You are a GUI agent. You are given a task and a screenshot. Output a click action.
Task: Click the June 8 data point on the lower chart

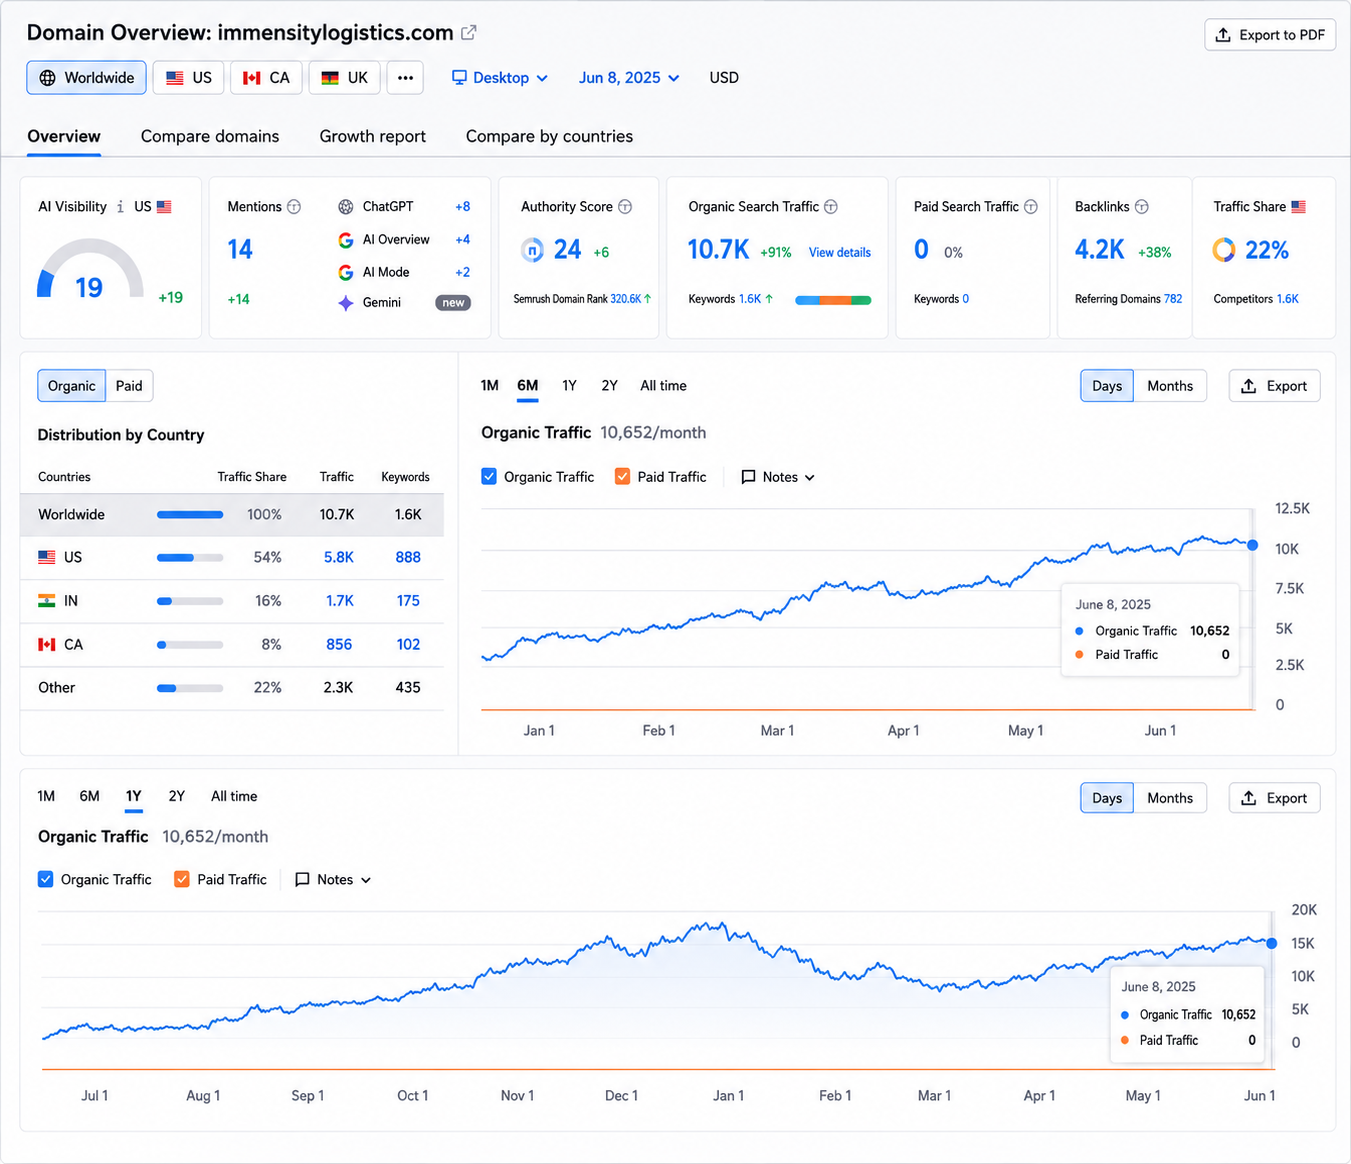point(1272,943)
